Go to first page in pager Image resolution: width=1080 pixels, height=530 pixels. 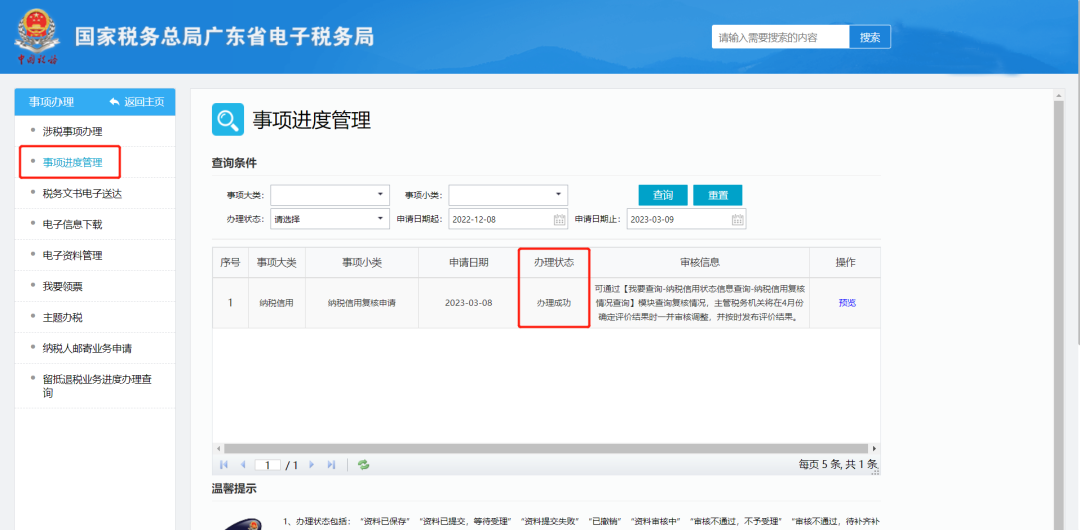[x=223, y=465]
